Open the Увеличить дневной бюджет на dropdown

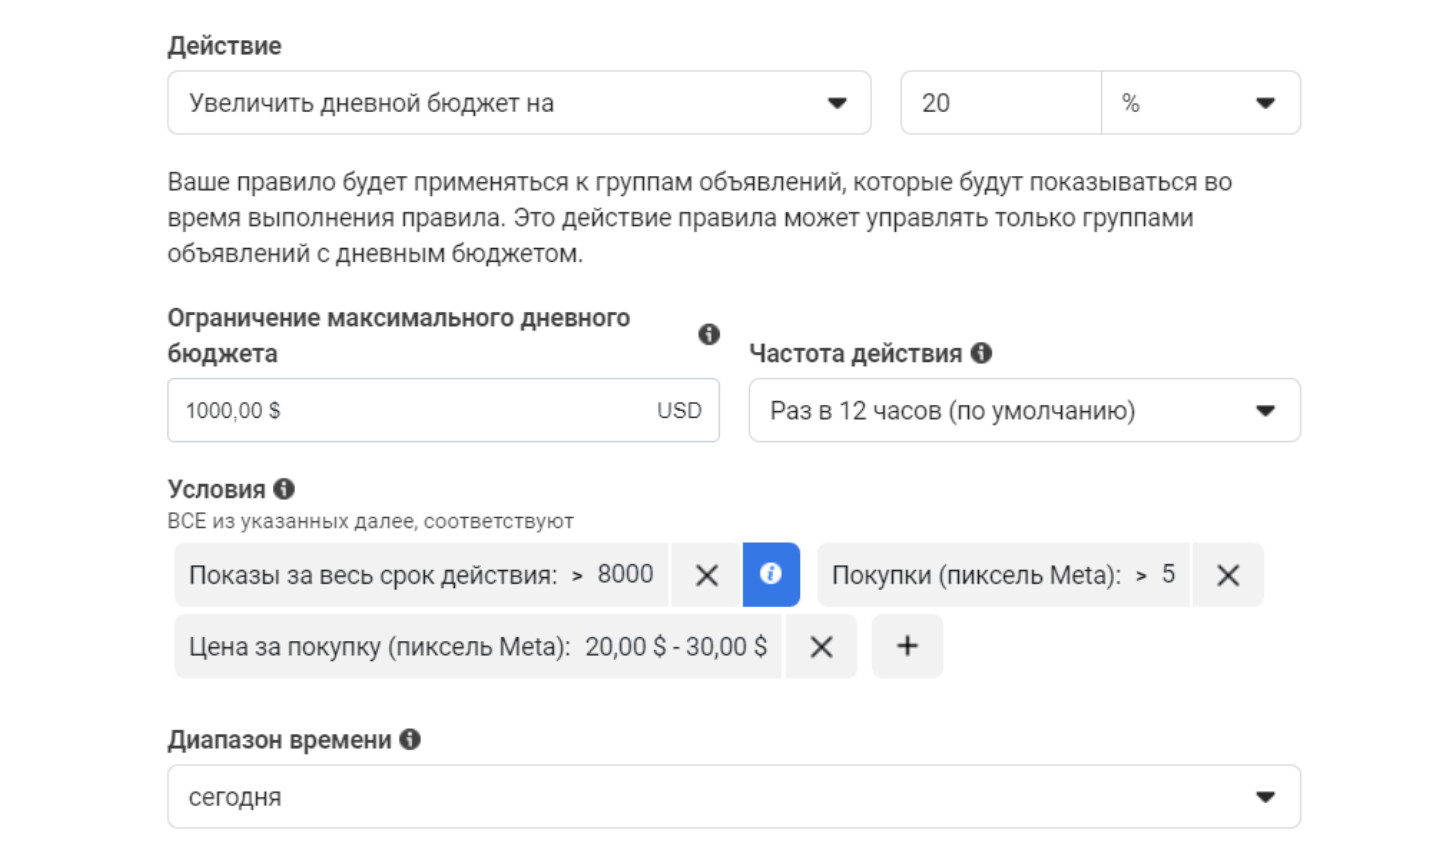coord(518,103)
